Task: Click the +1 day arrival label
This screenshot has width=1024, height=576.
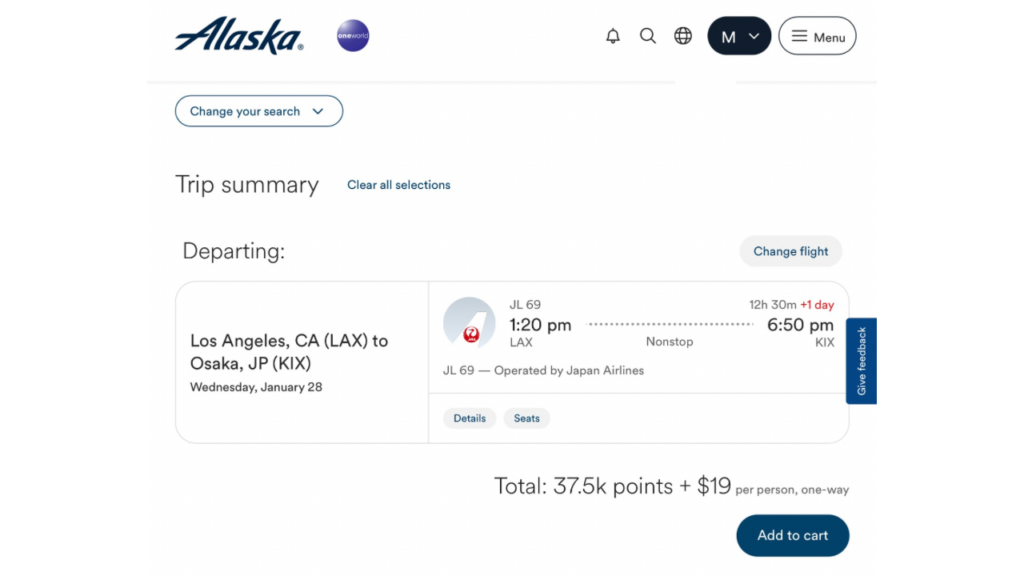Action: (x=817, y=305)
